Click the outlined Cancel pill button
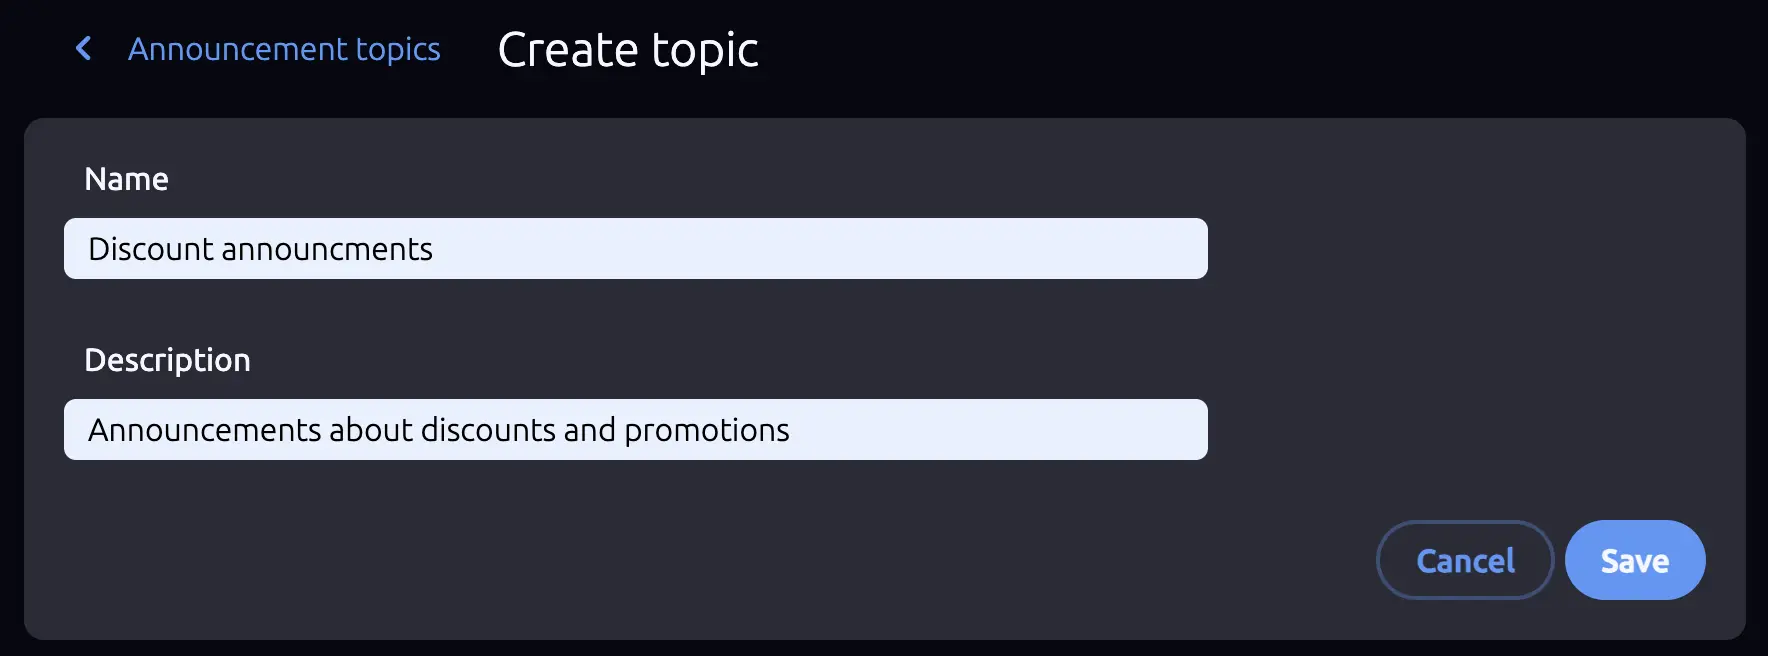Image resolution: width=1768 pixels, height=656 pixels. coord(1464,560)
